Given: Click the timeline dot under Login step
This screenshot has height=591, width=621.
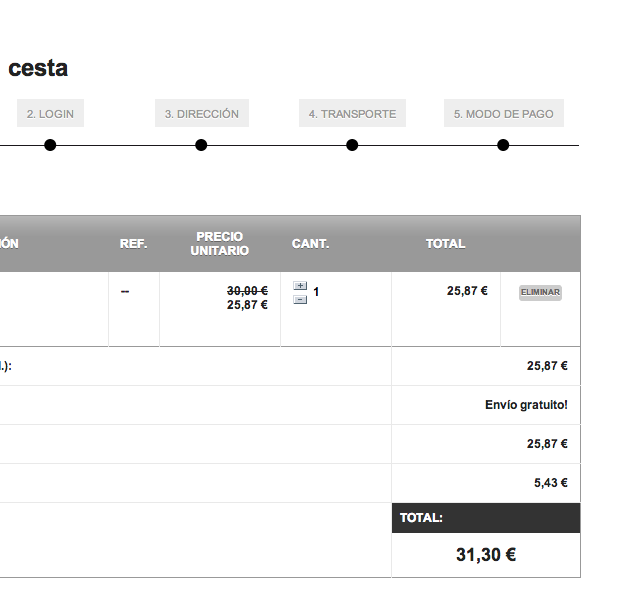Looking at the screenshot, I should [50, 146].
